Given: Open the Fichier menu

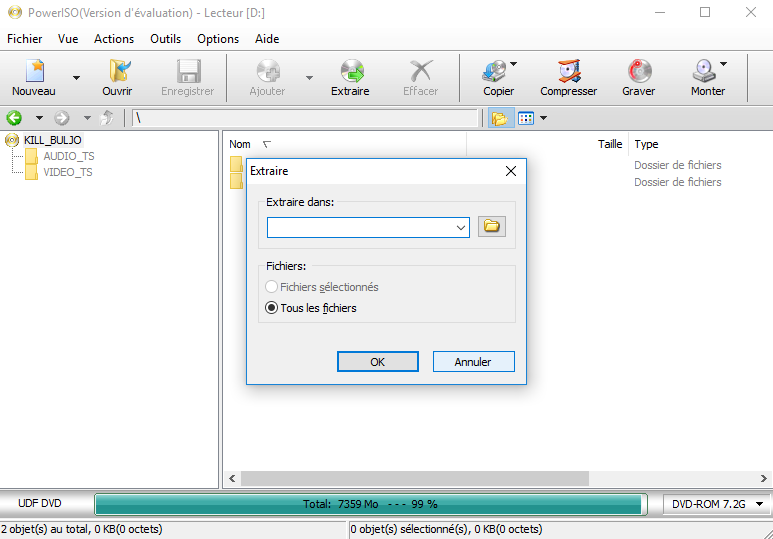Looking at the screenshot, I should tap(25, 39).
